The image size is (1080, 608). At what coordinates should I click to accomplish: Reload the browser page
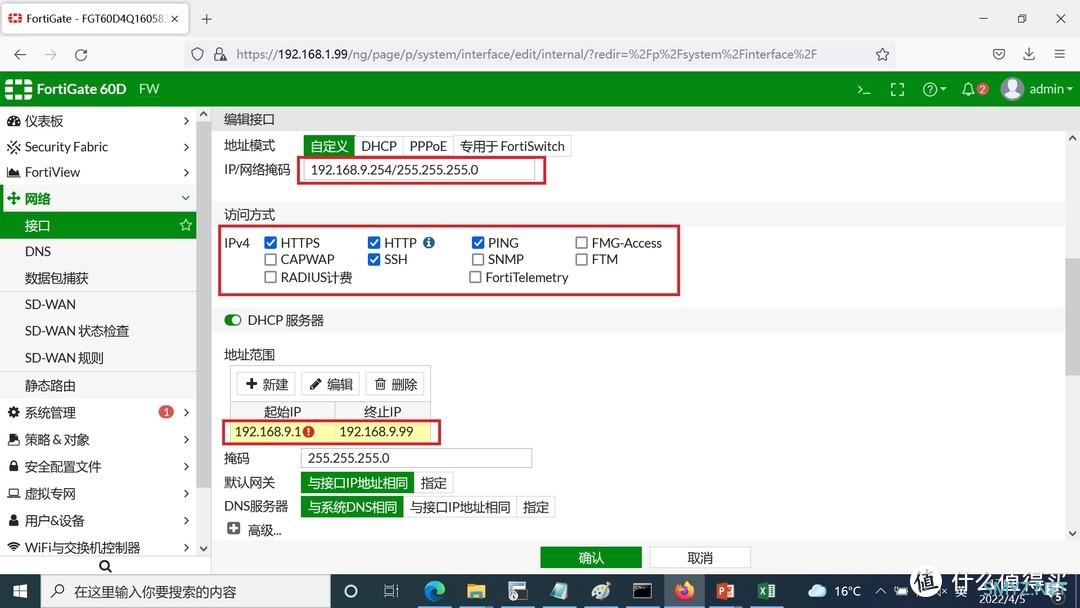[81, 54]
